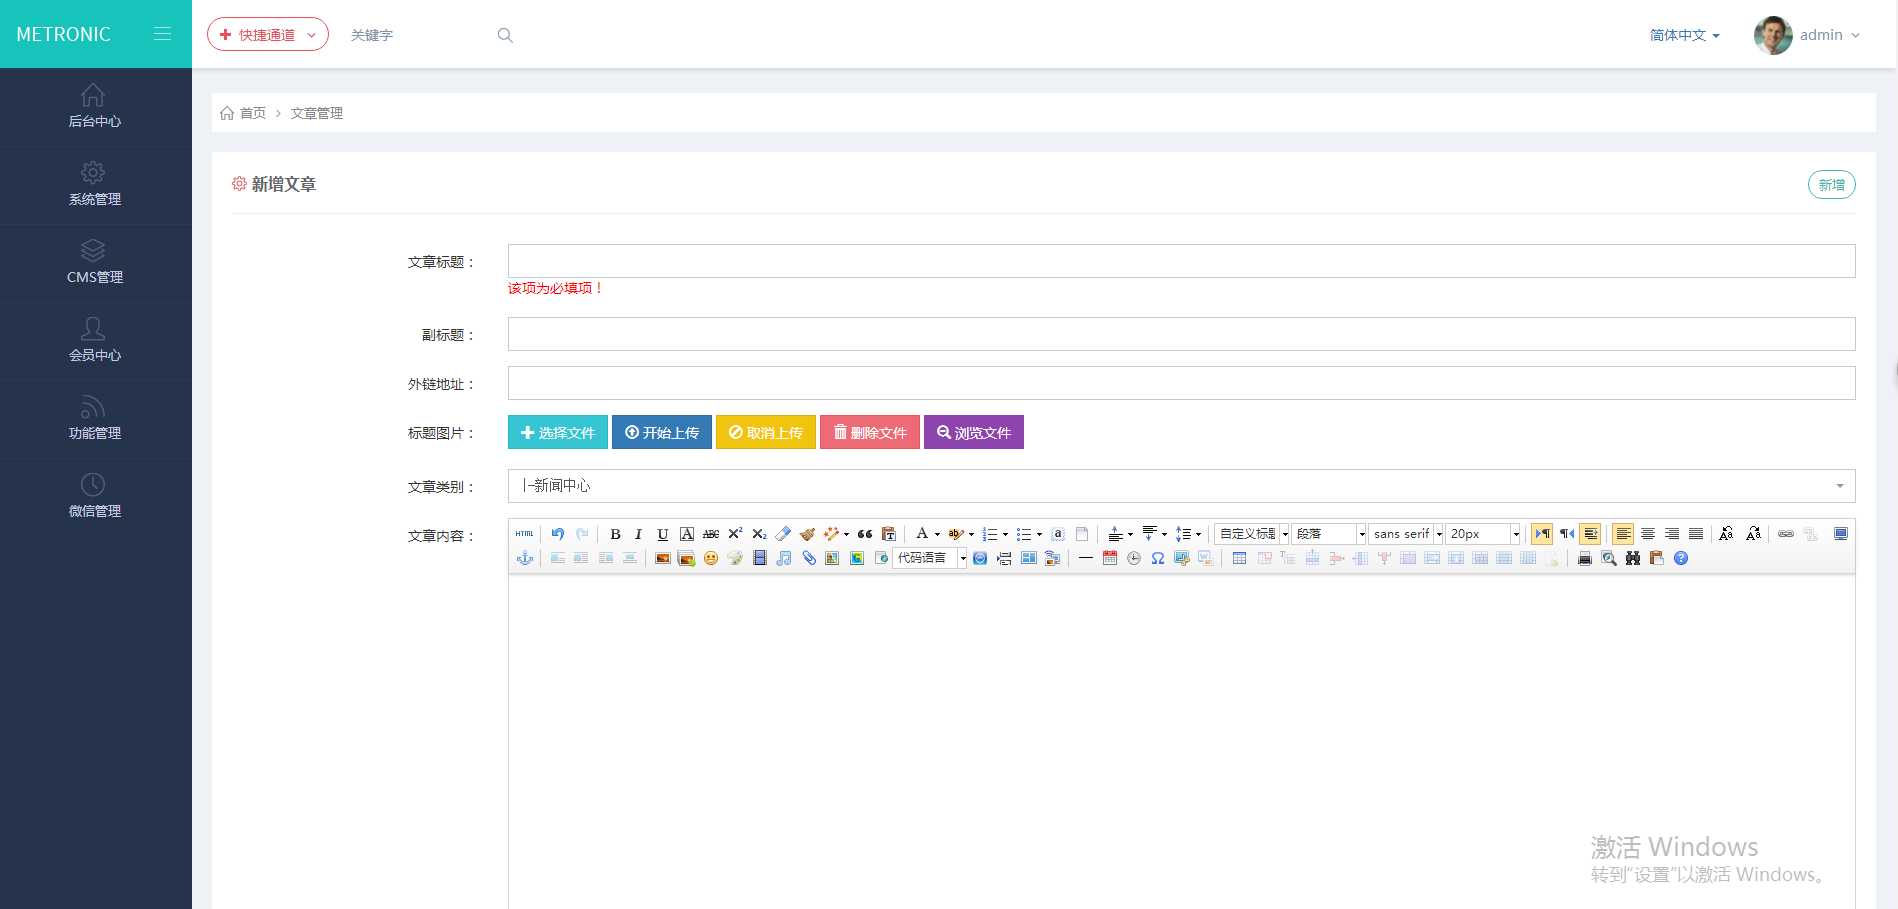Open 后台中心 in the sidebar
Viewport: 1898px width, 909px height.
pos(95,107)
